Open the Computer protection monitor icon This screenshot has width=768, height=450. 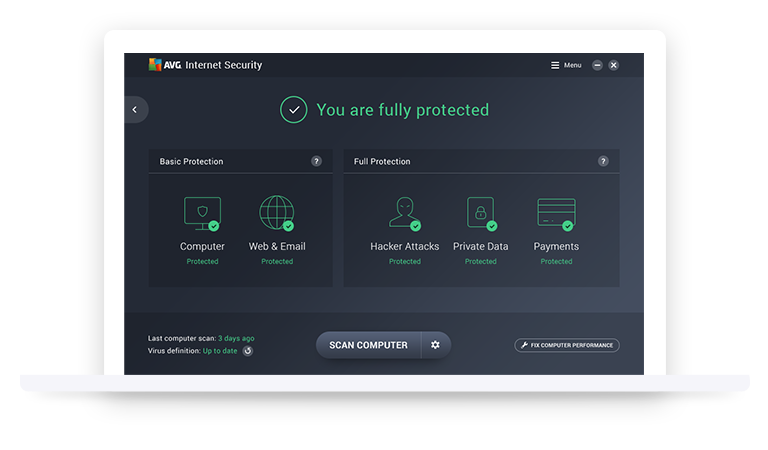[202, 213]
